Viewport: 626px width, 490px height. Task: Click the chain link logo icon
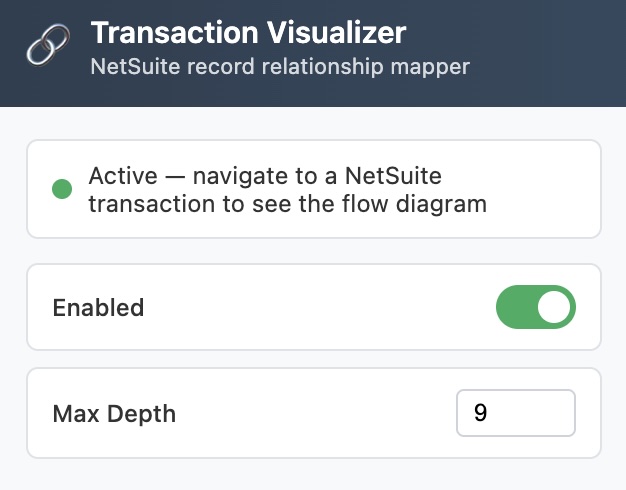coord(48,45)
